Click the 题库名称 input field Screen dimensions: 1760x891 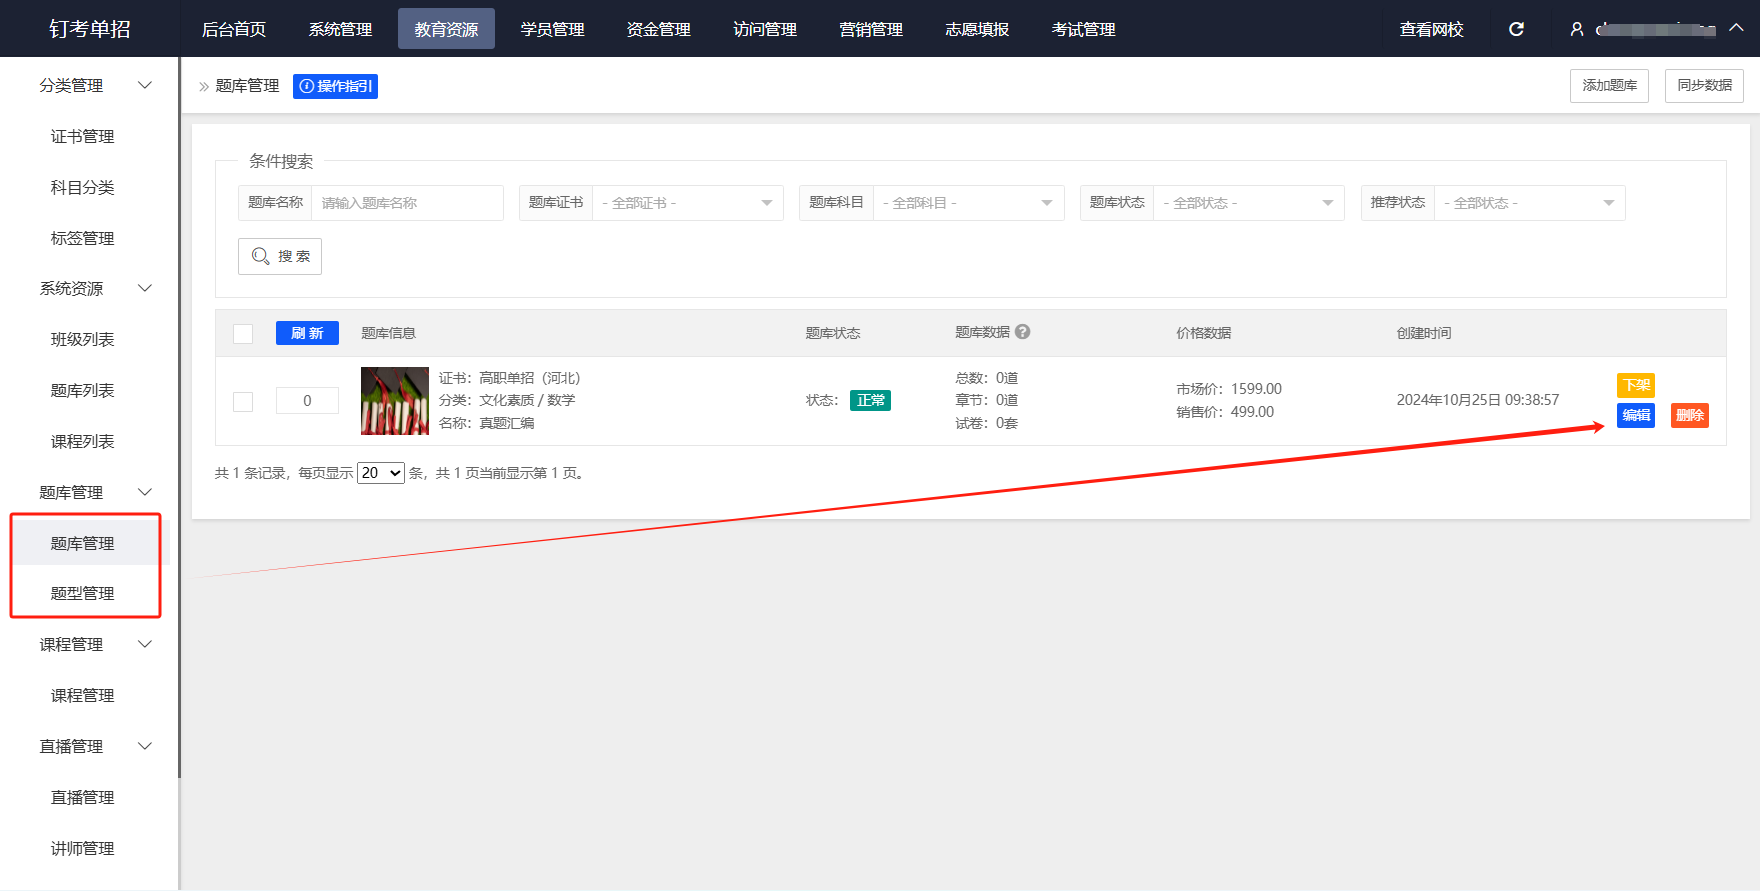tap(406, 203)
